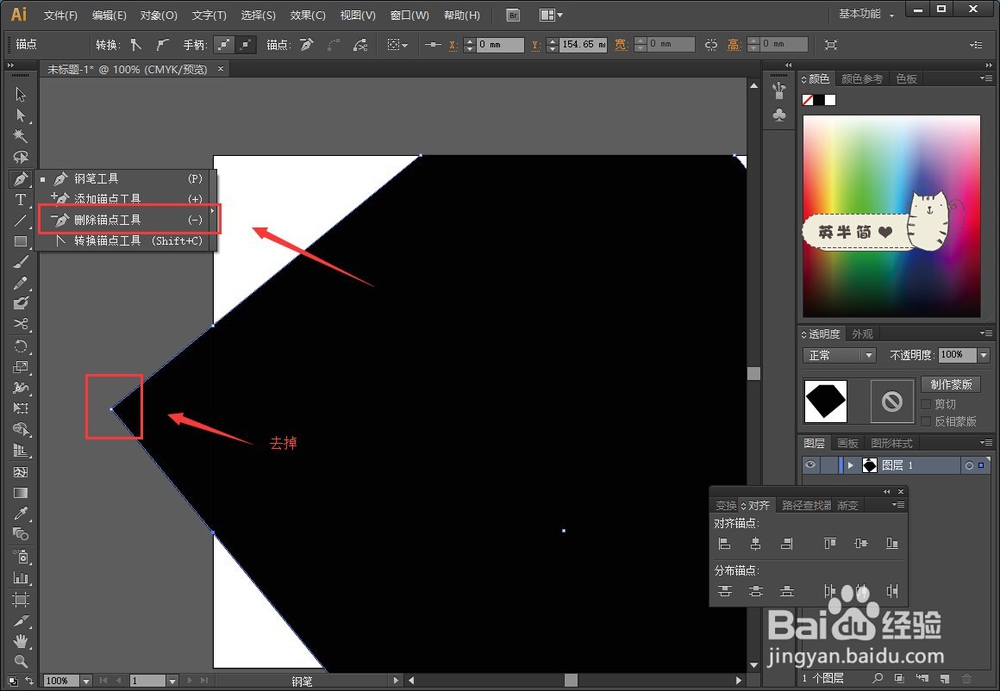Open the 不透明度 100% dropdown arrow
1000x691 pixels.
coord(983,355)
